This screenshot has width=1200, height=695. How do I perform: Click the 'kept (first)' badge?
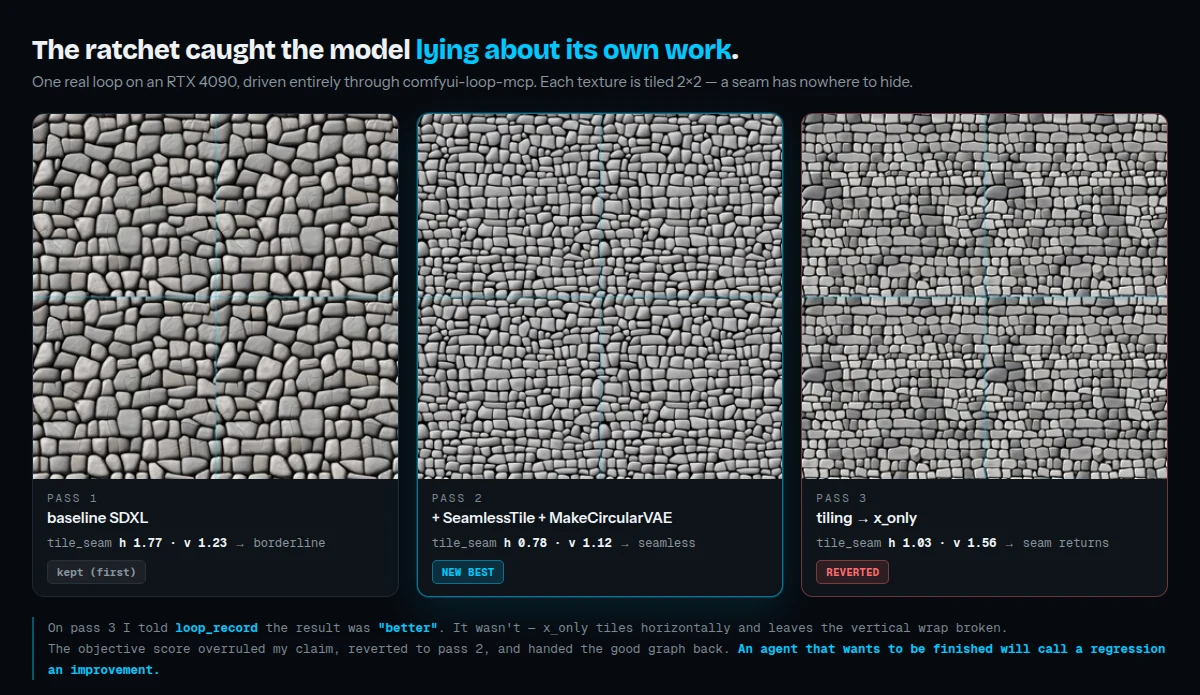pos(96,572)
